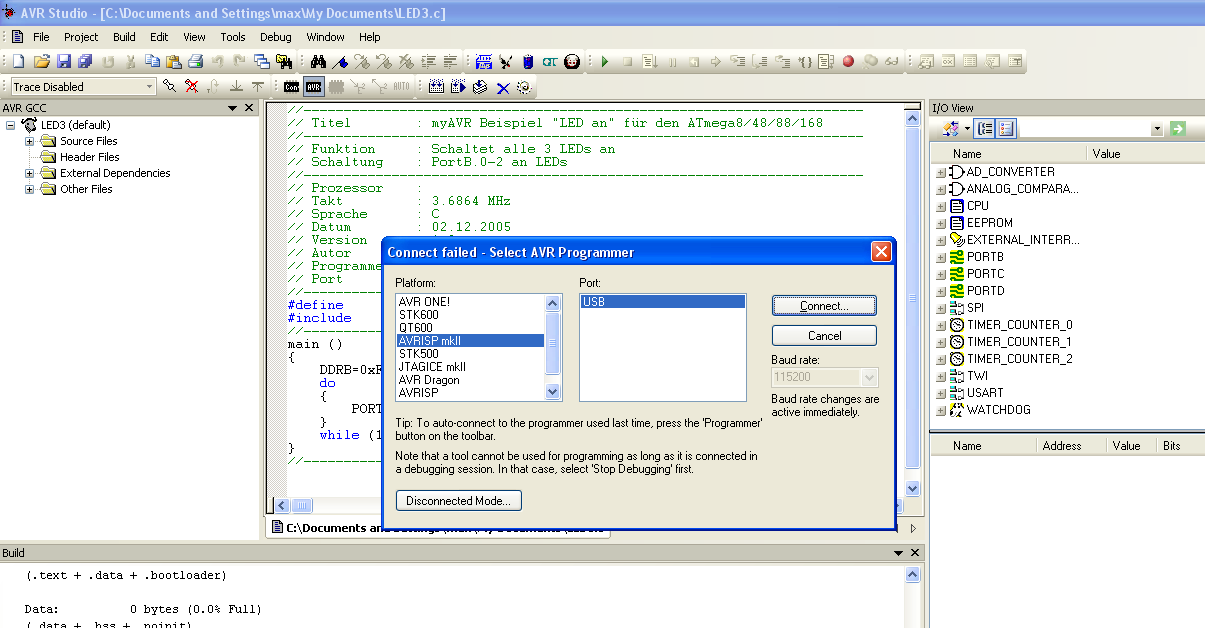Click the Save All icon

85,61
